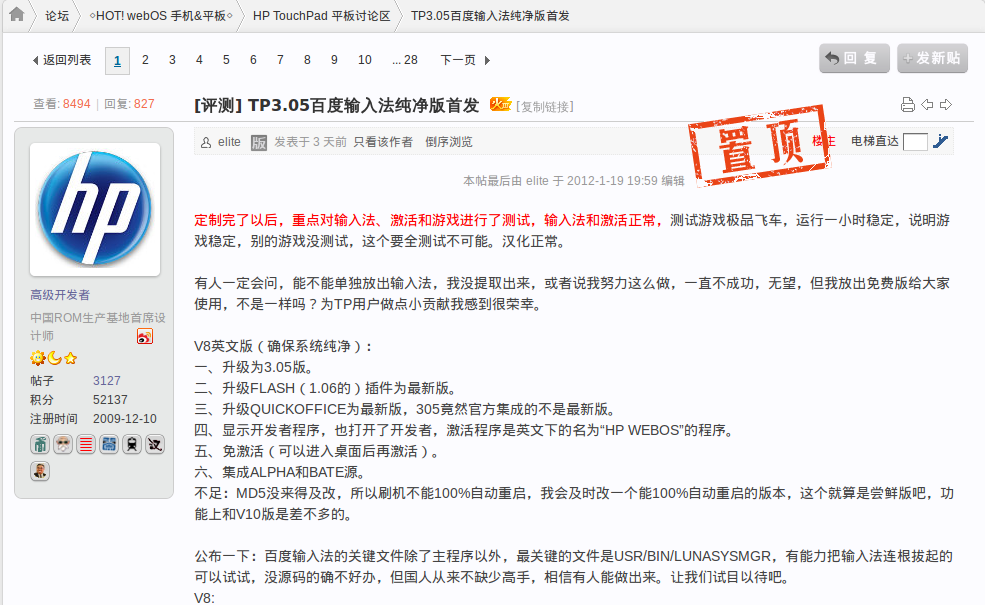Click the reply count 827
985x605 pixels.
point(144,104)
